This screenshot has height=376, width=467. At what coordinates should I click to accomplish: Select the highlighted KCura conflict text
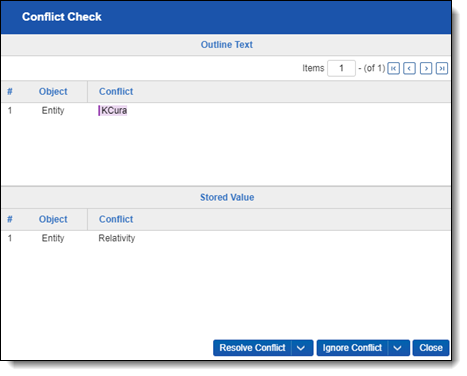pyautogui.click(x=113, y=110)
